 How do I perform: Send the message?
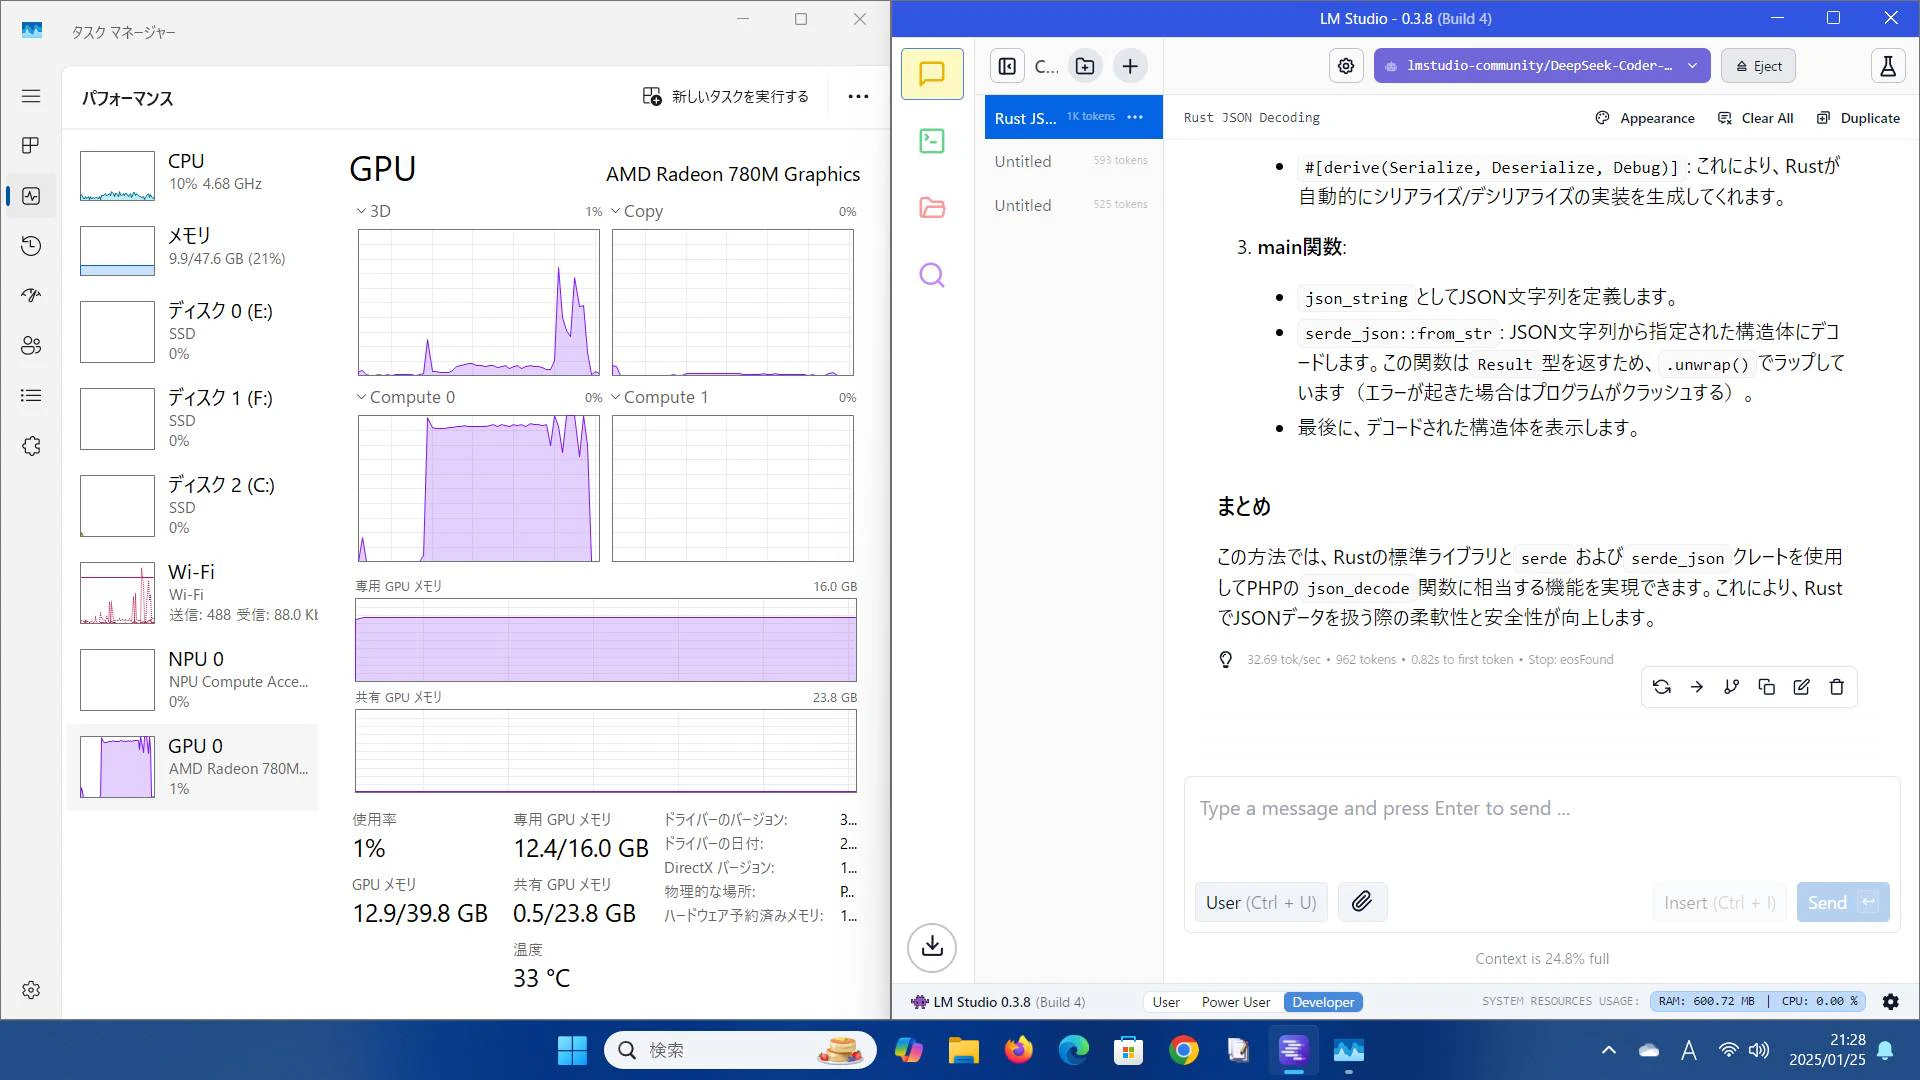[x=1842, y=902]
